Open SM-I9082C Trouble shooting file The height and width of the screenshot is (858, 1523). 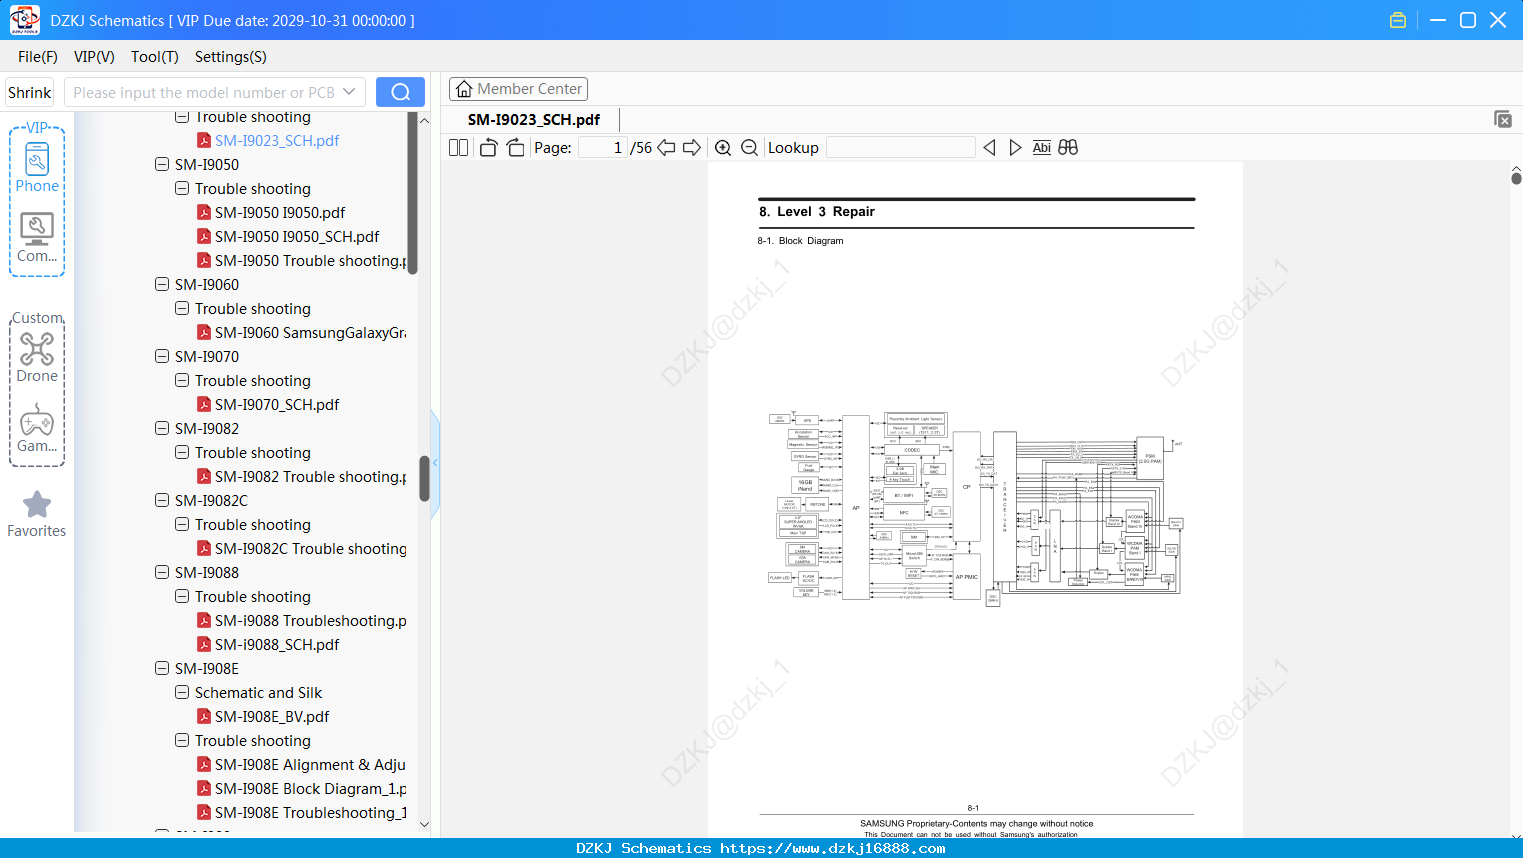click(311, 549)
